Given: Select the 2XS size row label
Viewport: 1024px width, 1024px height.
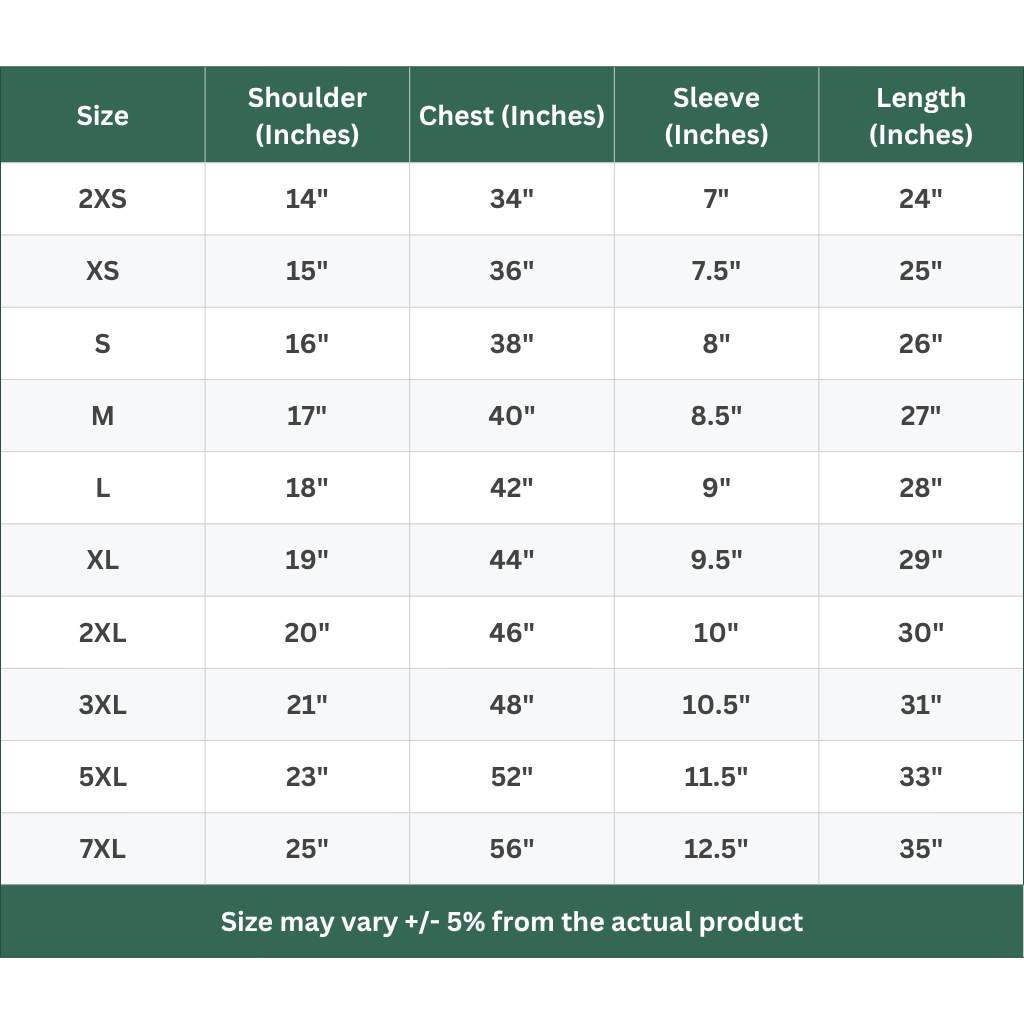Looking at the screenshot, I should coord(103,199).
